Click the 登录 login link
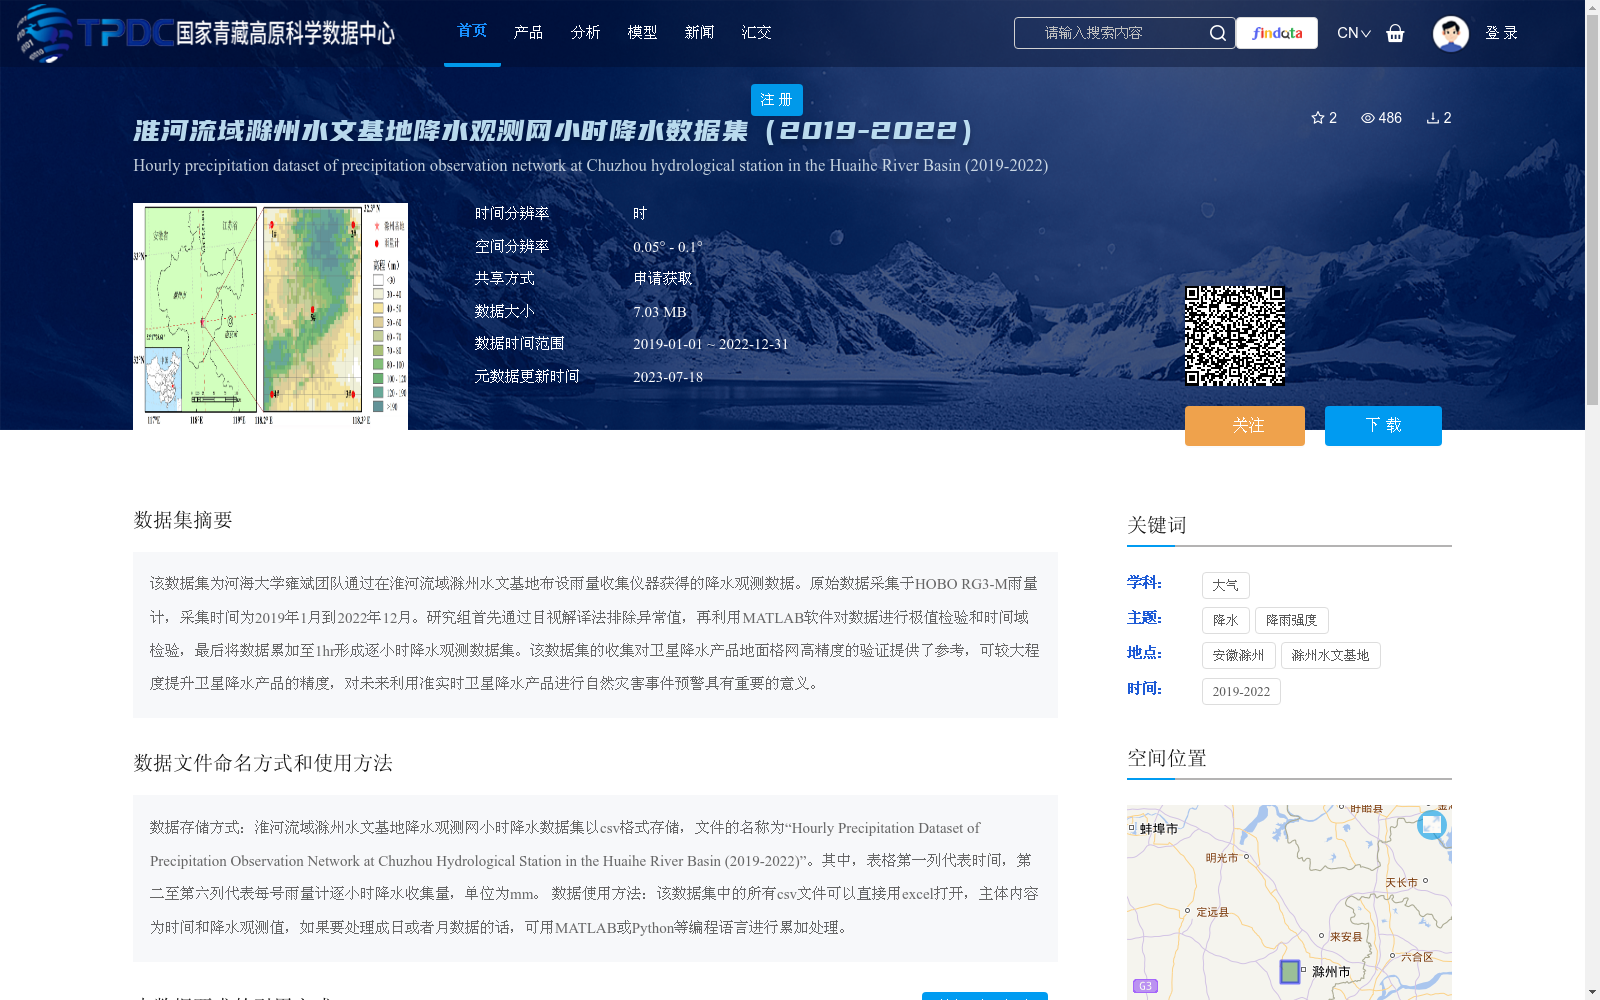 click(1501, 33)
